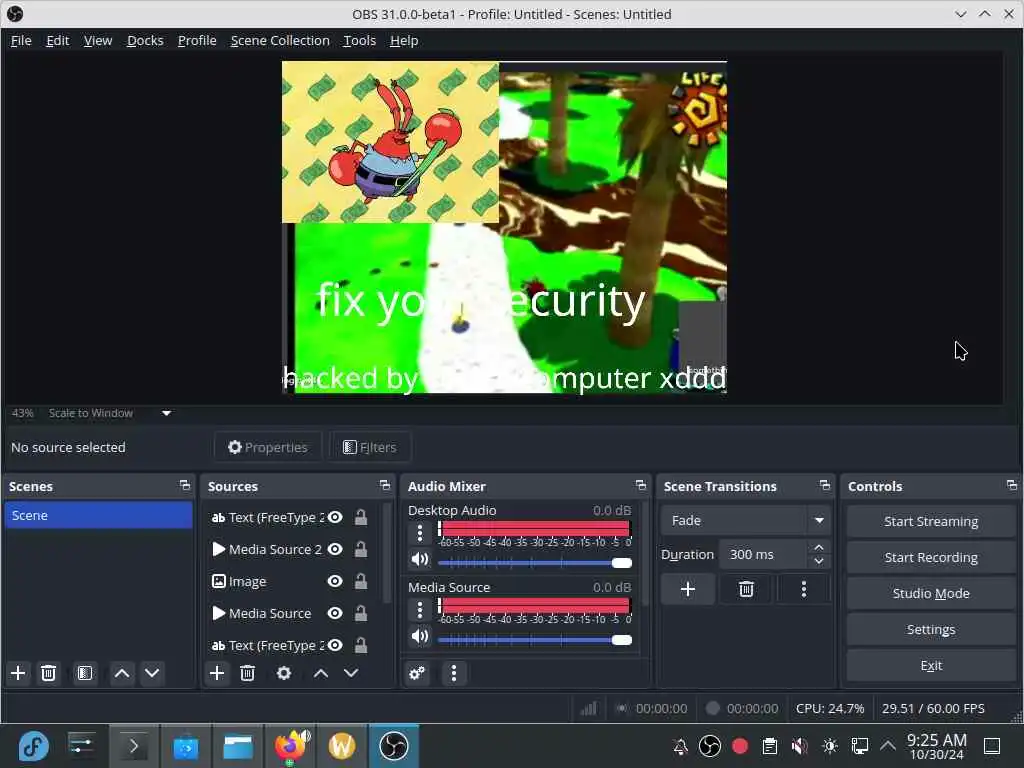1024x768 pixels.
Task: Open OBS Settings button
Action: (931, 629)
